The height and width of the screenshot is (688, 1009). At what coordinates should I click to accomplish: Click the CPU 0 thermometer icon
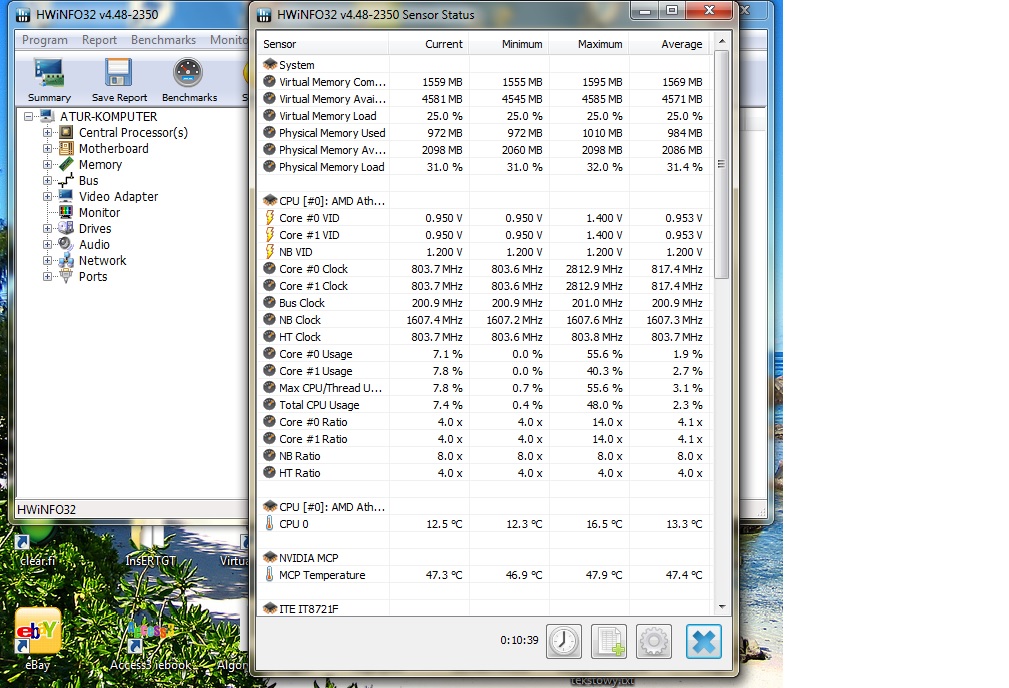[270, 523]
